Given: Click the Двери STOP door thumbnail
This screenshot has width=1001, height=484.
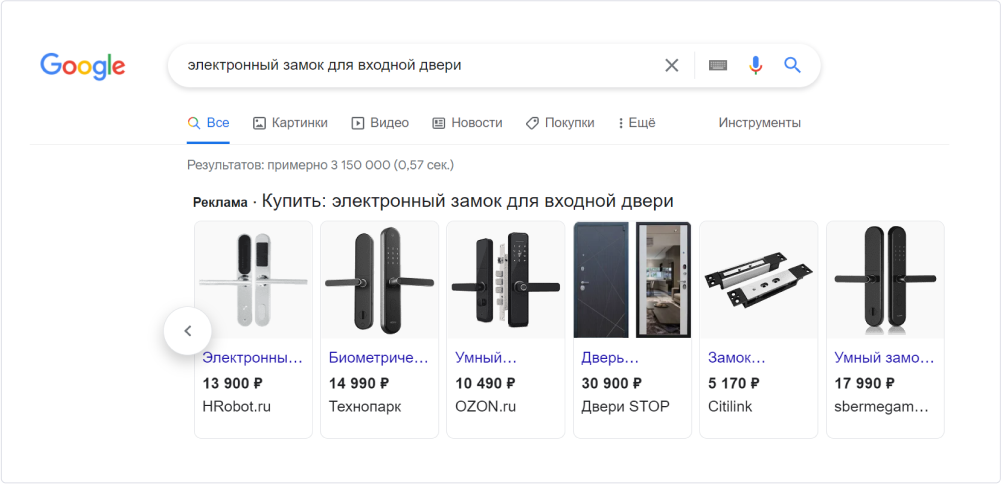Looking at the screenshot, I should pos(632,280).
